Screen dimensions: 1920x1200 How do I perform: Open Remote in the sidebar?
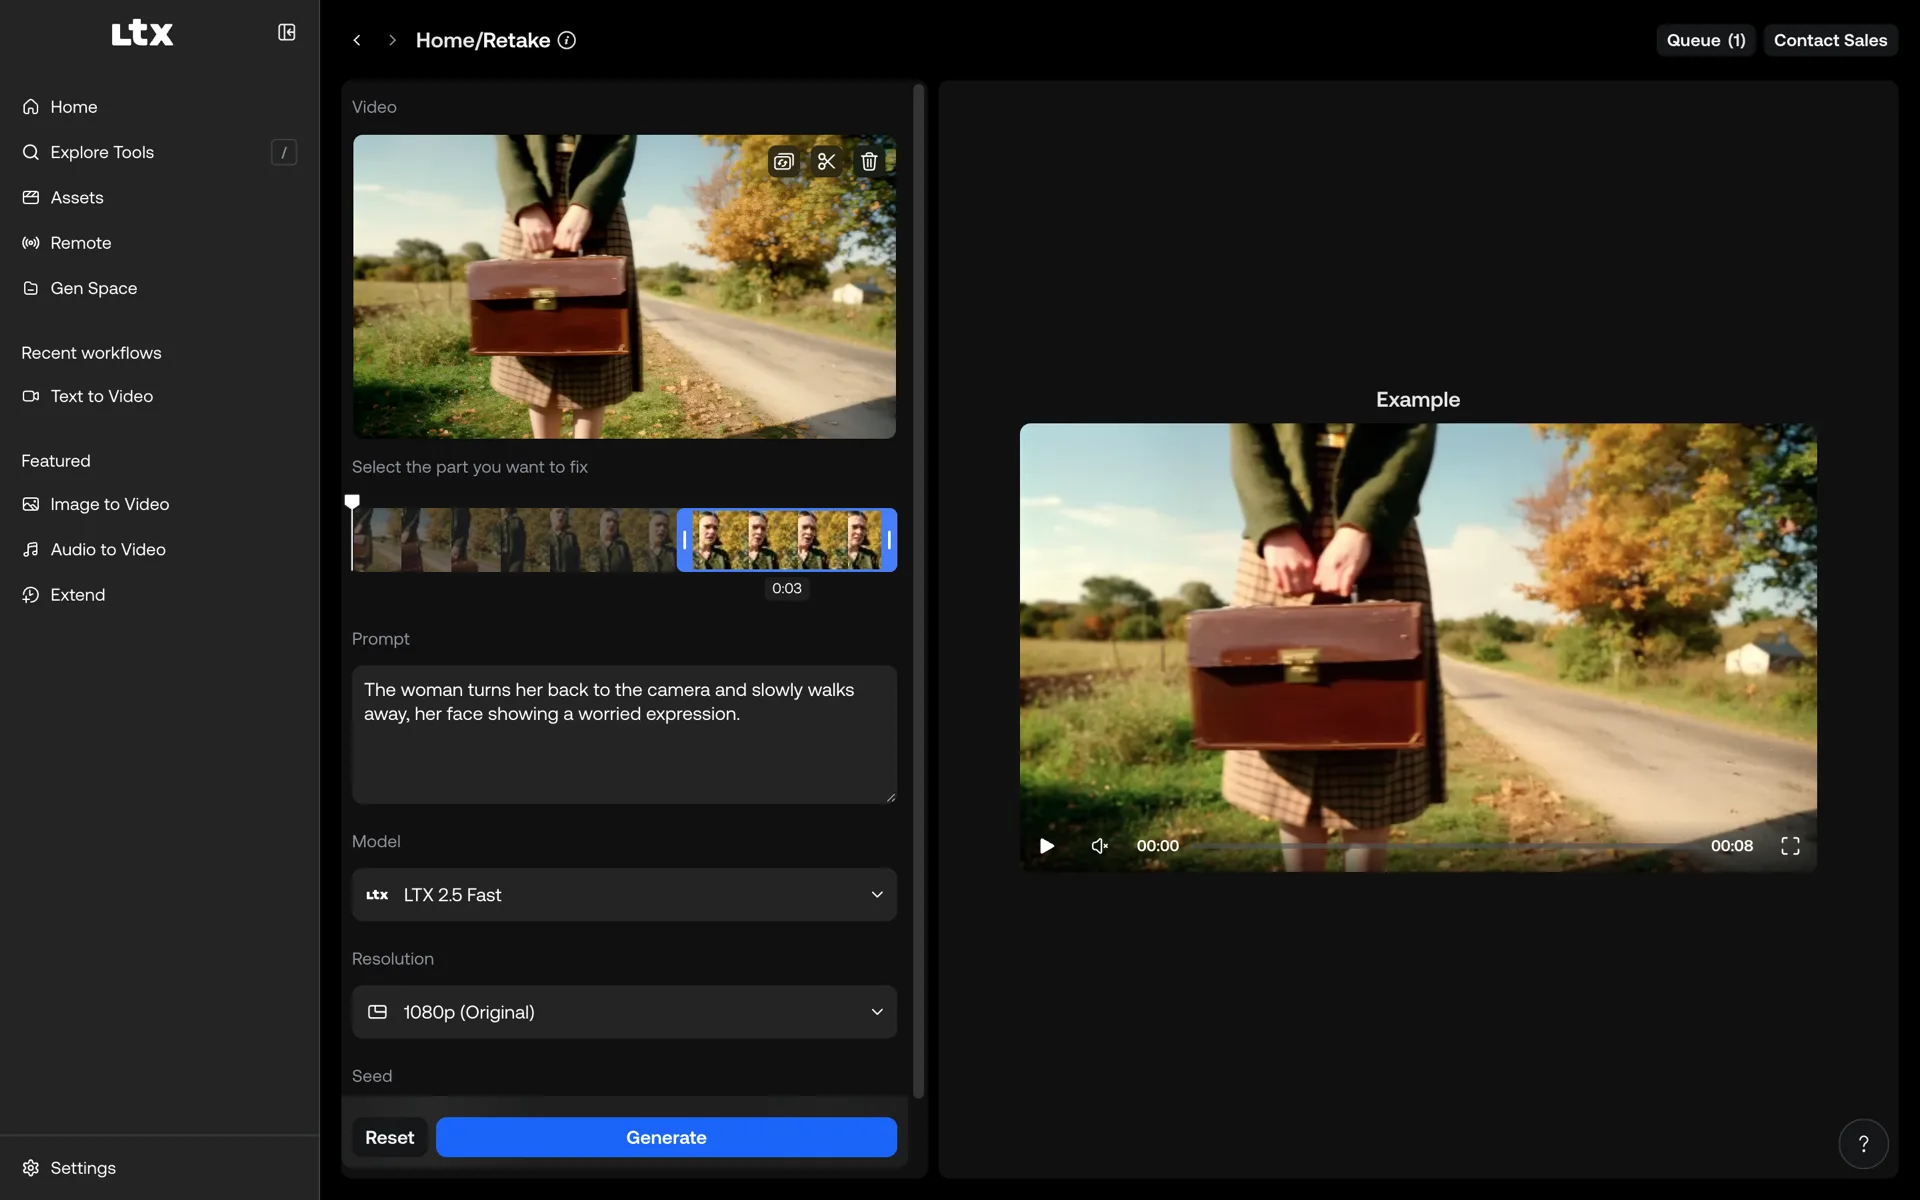(160, 243)
